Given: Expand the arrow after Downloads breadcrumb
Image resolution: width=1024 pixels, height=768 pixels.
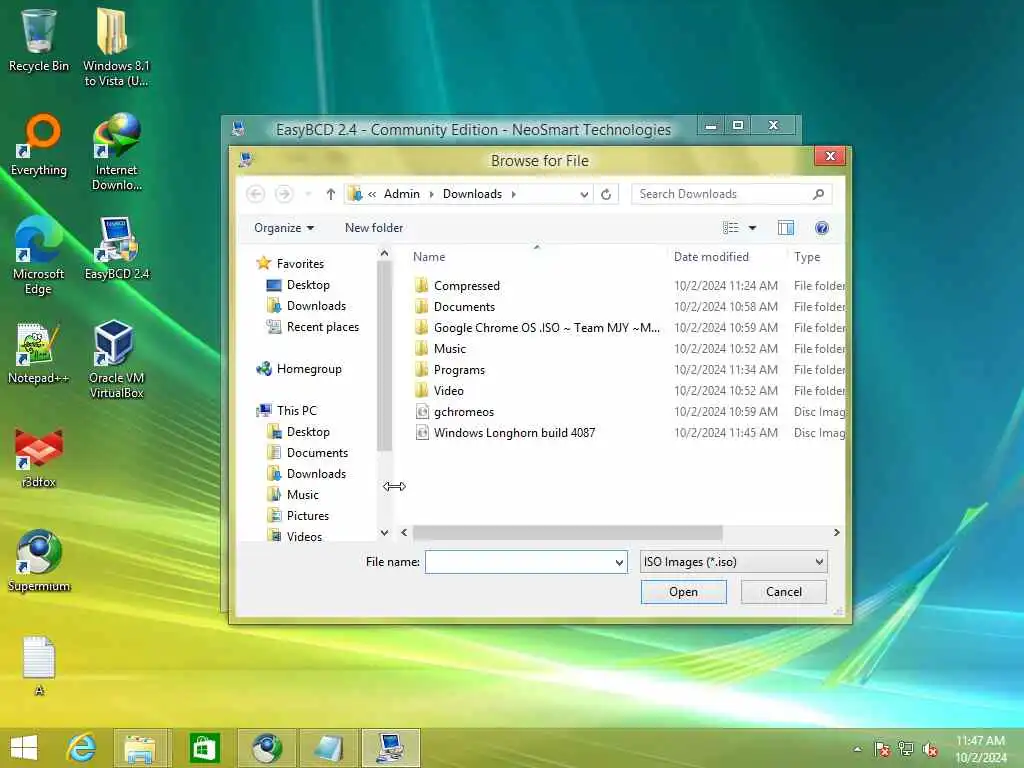Looking at the screenshot, I should pos(514,194).
